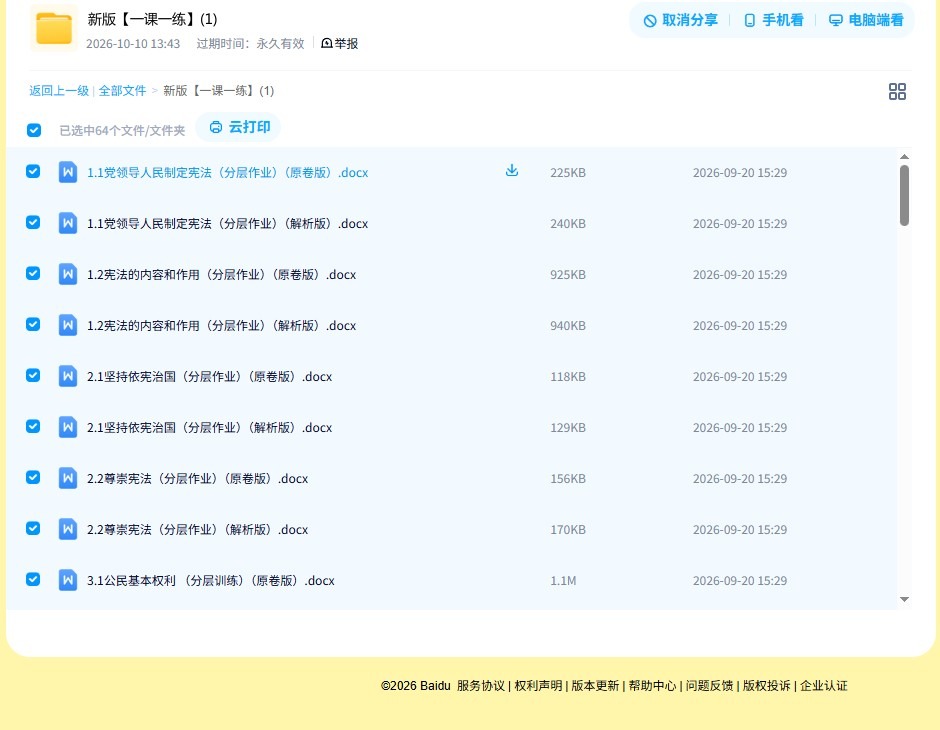Open 帮助中心 footer link

point(652,686)
